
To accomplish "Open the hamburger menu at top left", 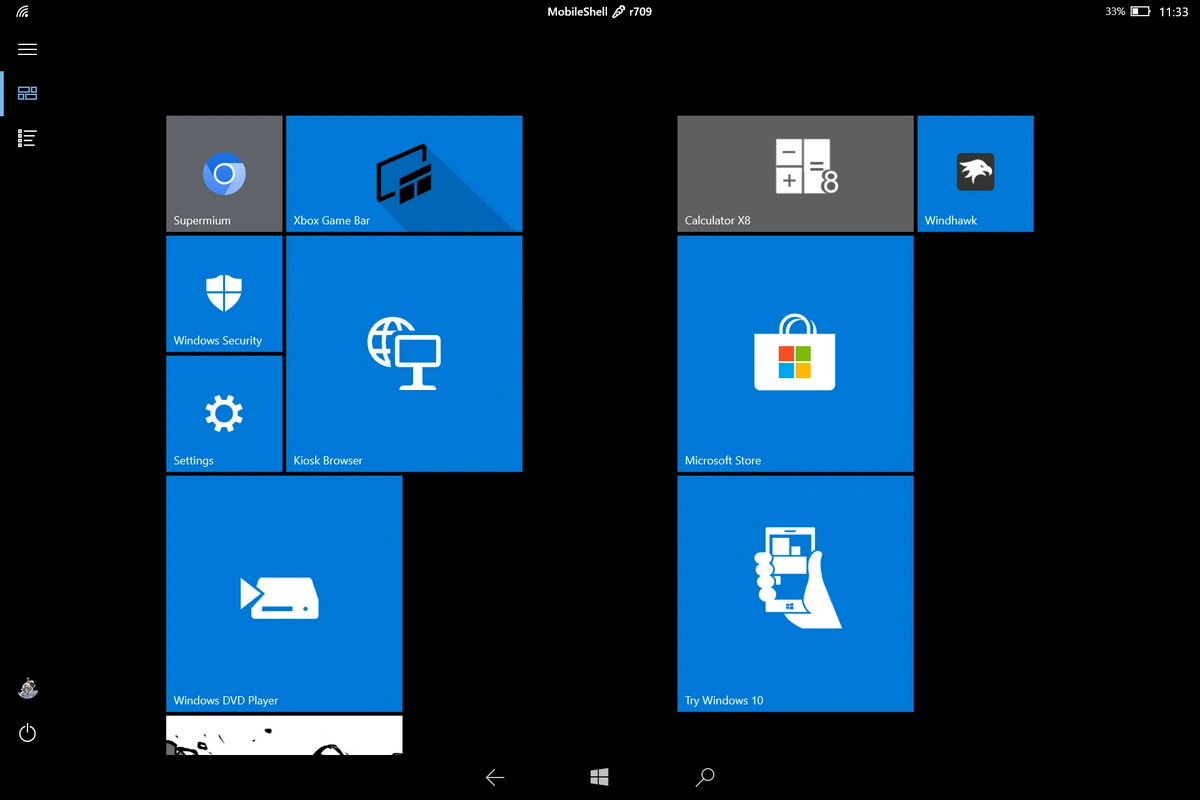I will (x=27, y=48).
